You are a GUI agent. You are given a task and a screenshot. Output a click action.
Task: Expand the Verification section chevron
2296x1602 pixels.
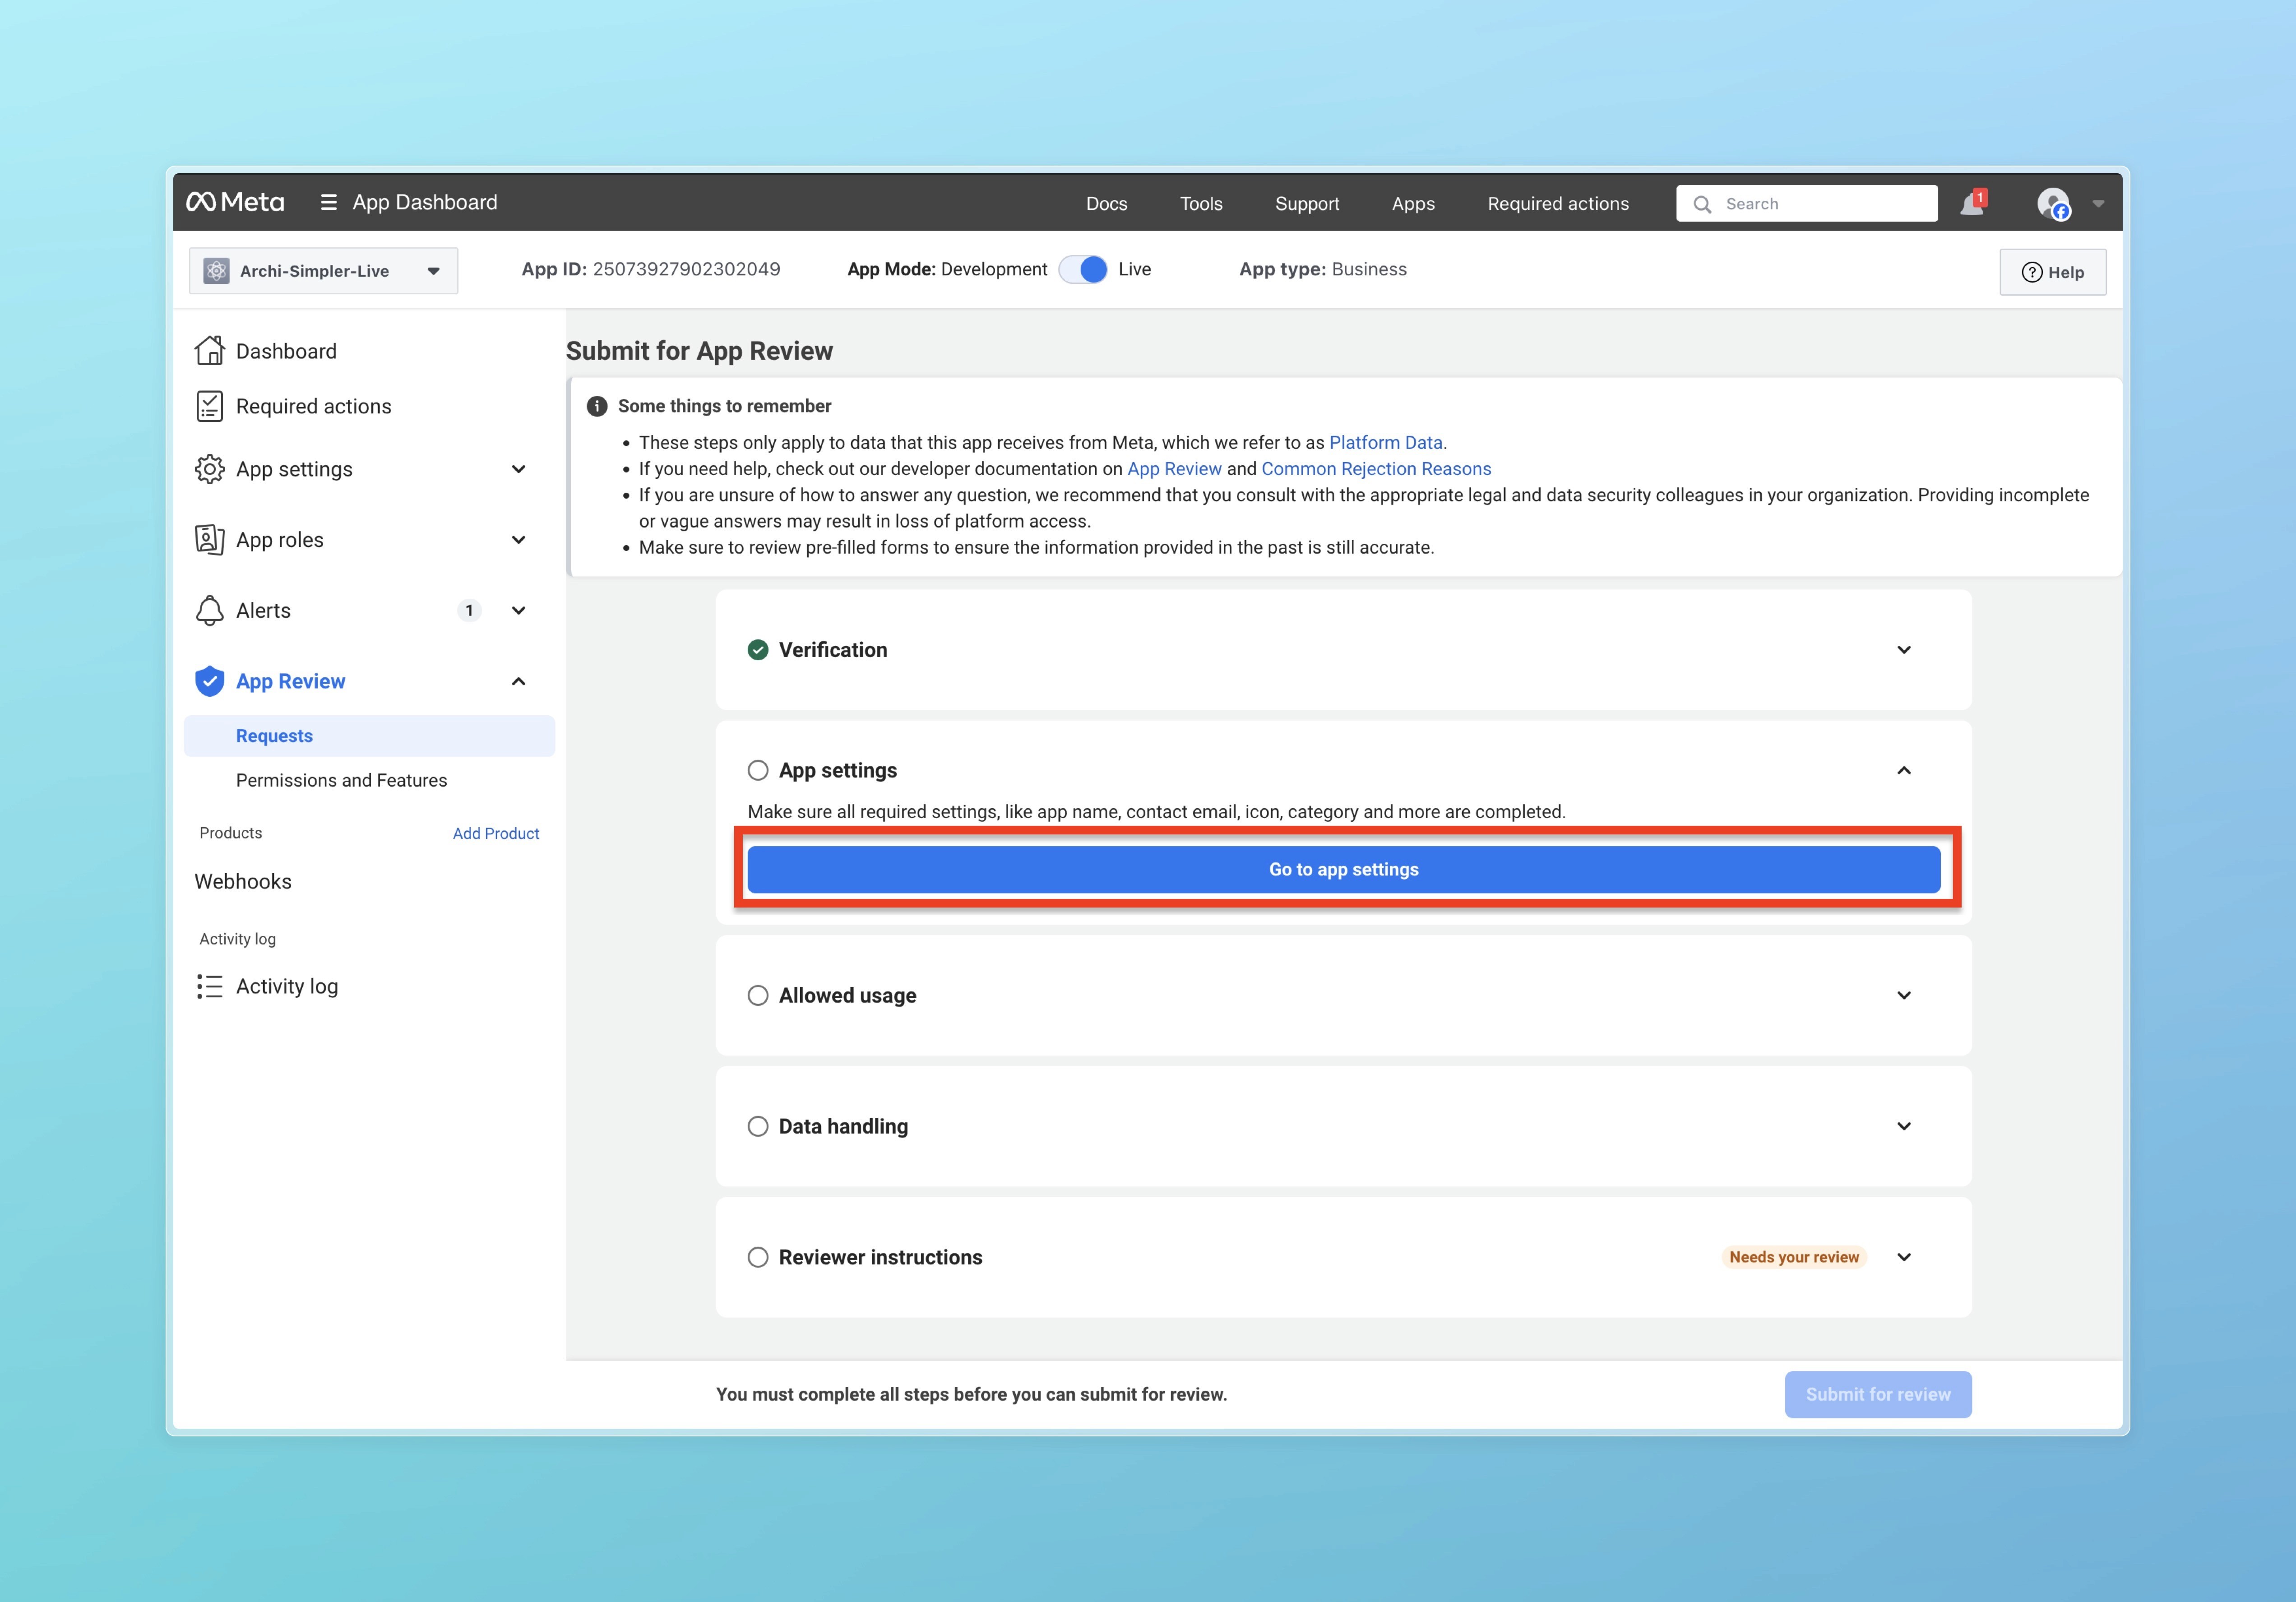[x=1903, y=650]
